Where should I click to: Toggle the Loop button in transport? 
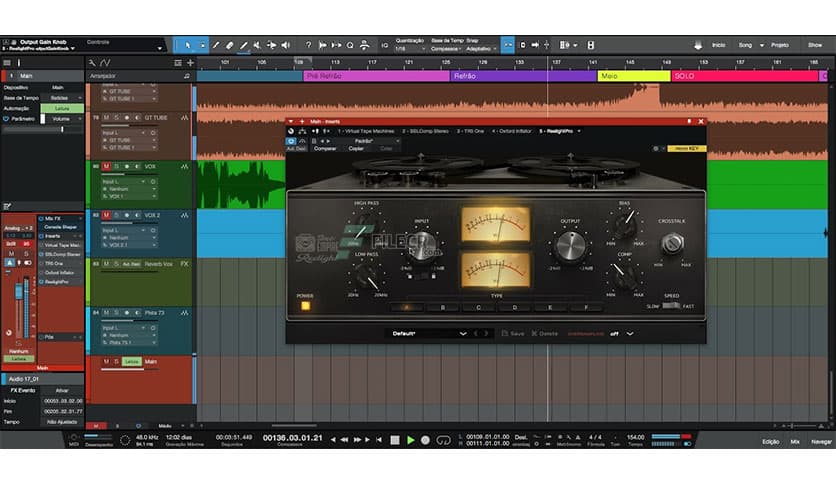coord(443,440)
